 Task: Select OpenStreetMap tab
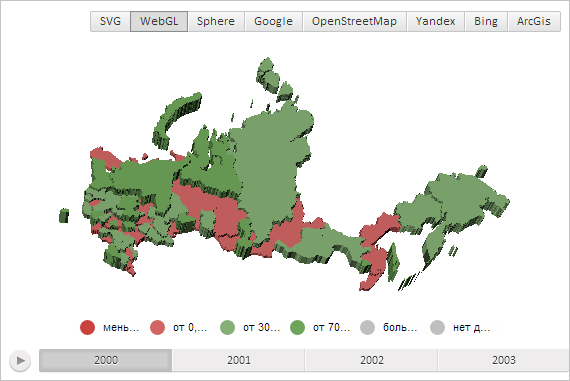(x=354, y=21)
